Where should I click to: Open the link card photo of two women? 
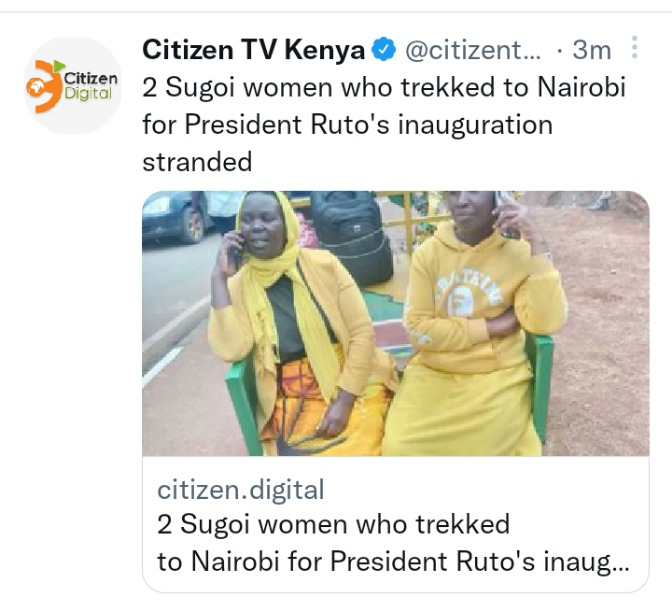click(x=396, y=324)
